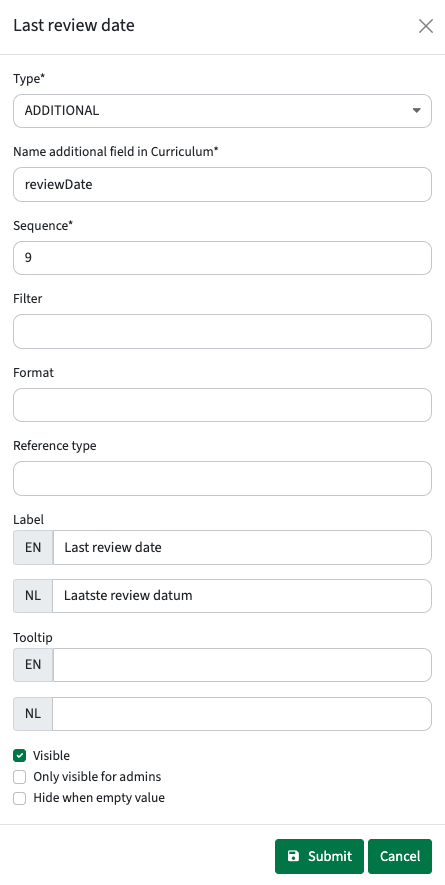Viewport: 445px width, 885px height.
Task: Click the NL Tooltip input field
Action: point(242,714)
